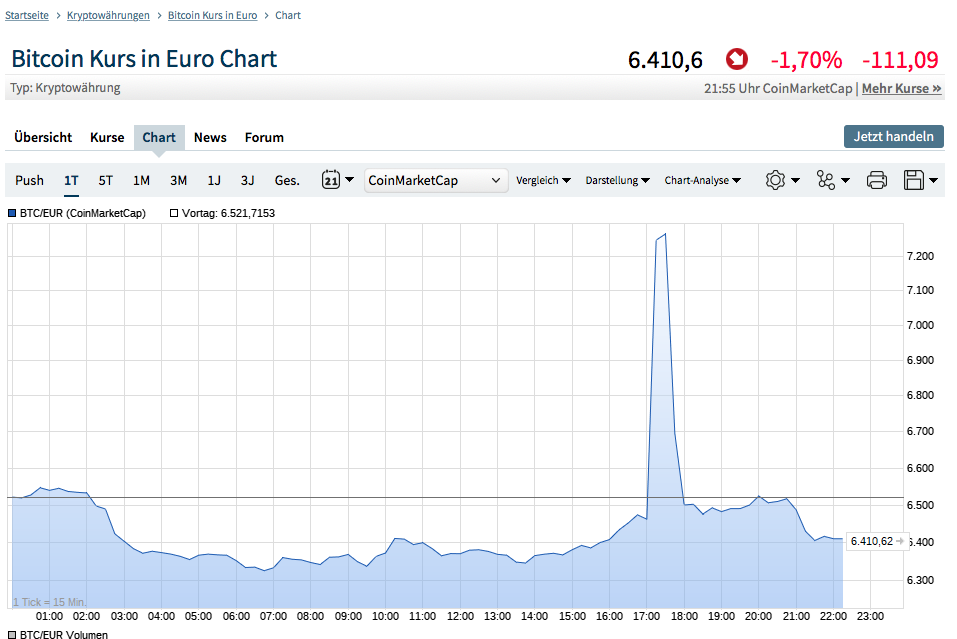
Task: Click the Jetzt handeln button
Action: point(894,136)
